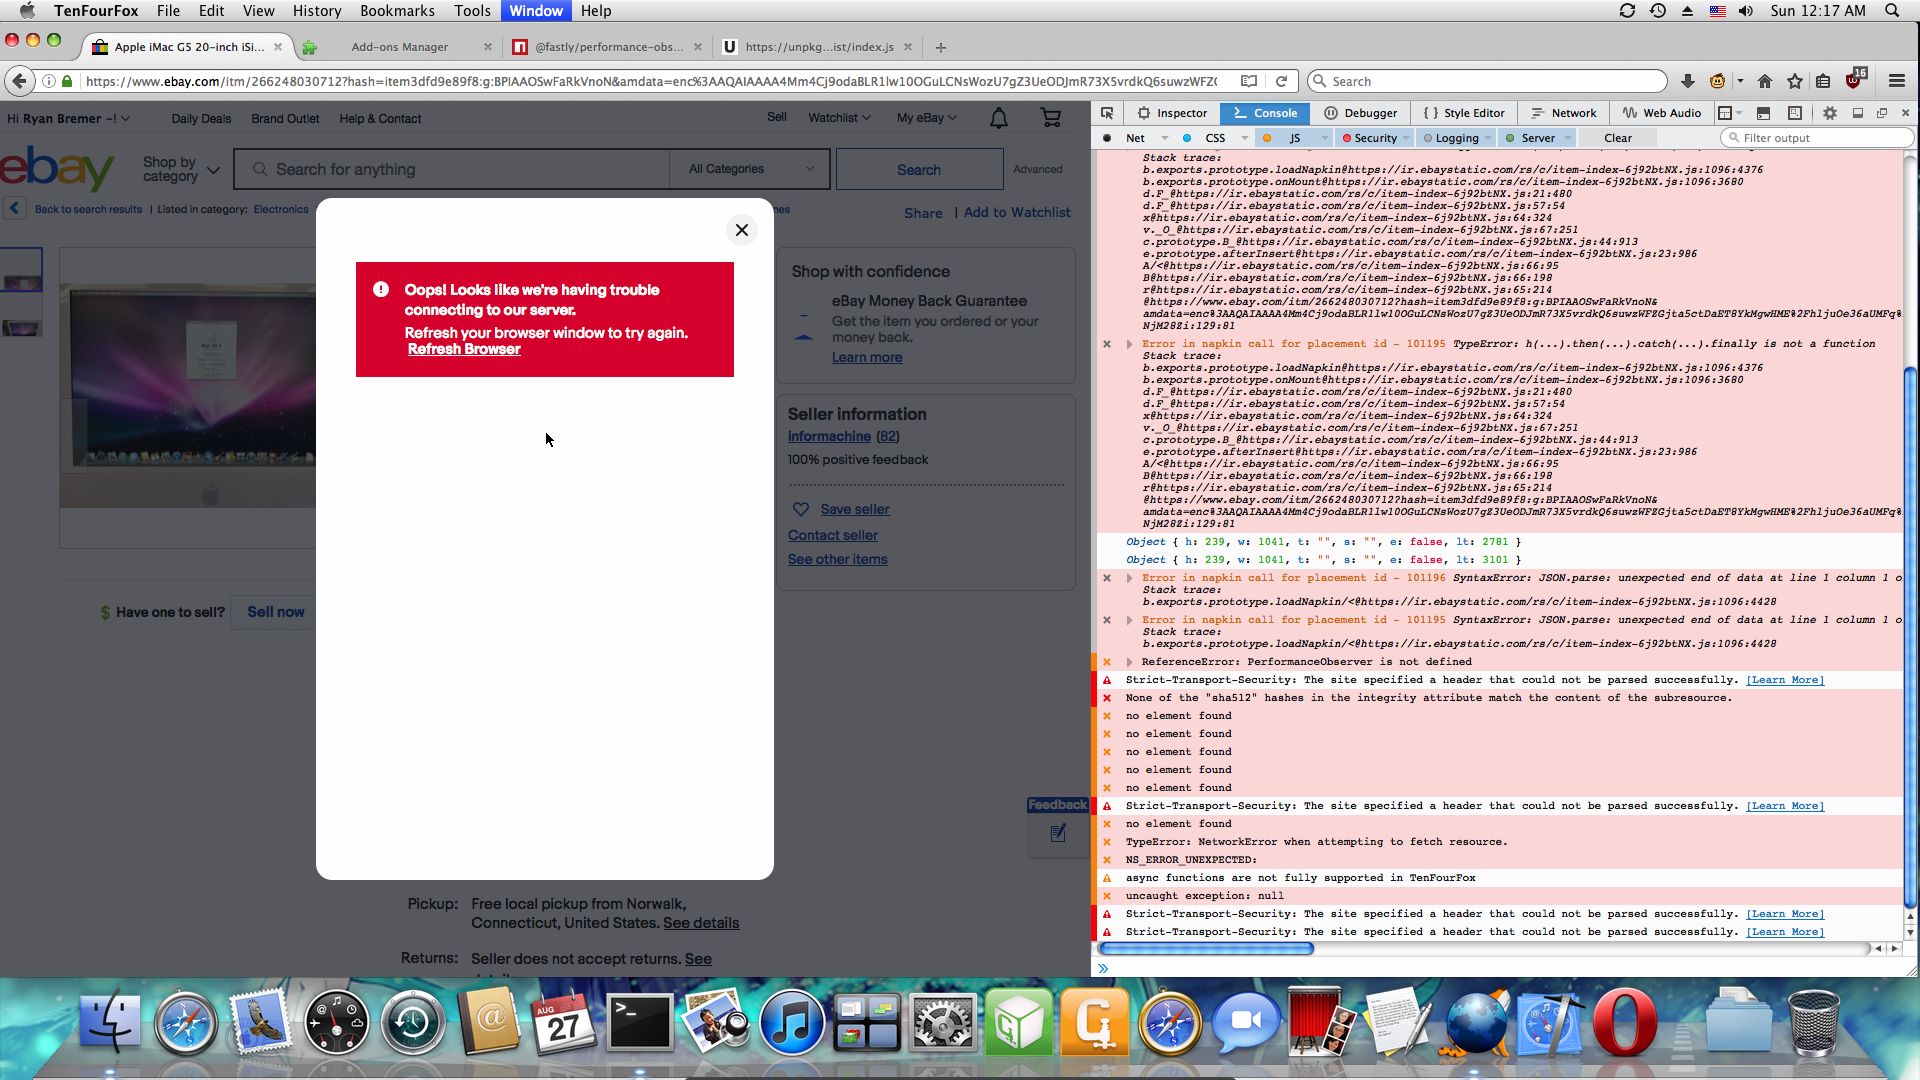Open Finder from the Dock
This screenshot has height=1080, width=1920.
(x=110, y=1022)
